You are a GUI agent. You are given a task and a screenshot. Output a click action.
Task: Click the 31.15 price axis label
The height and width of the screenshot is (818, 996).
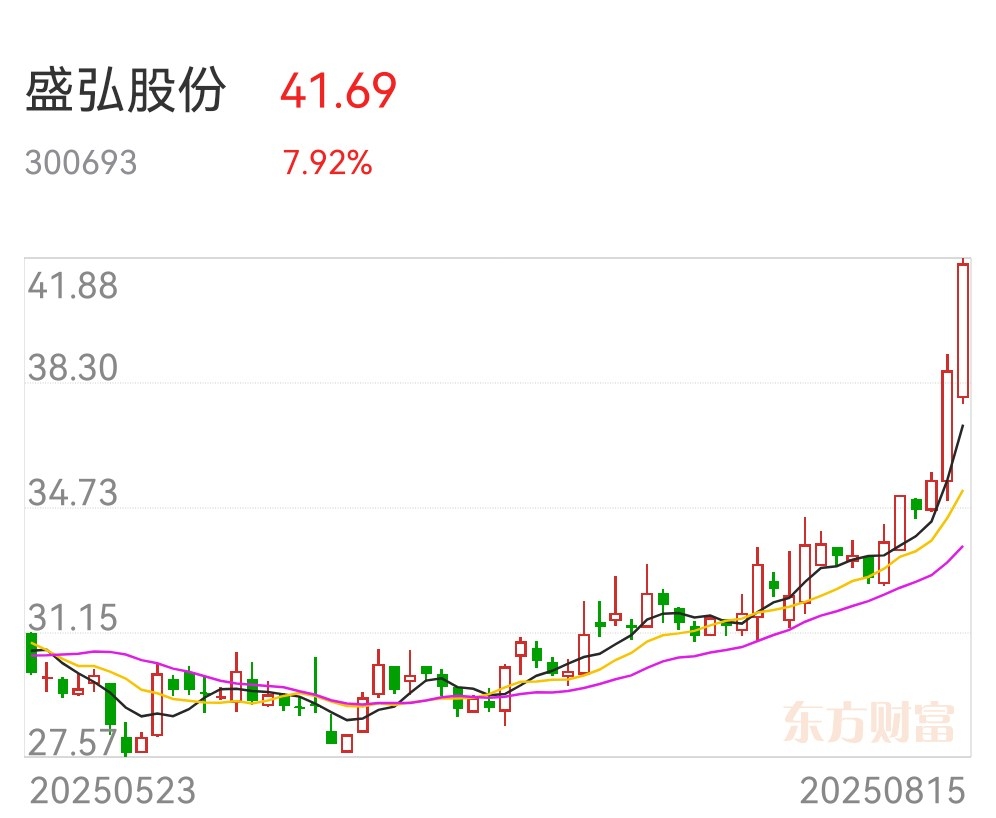72,618
